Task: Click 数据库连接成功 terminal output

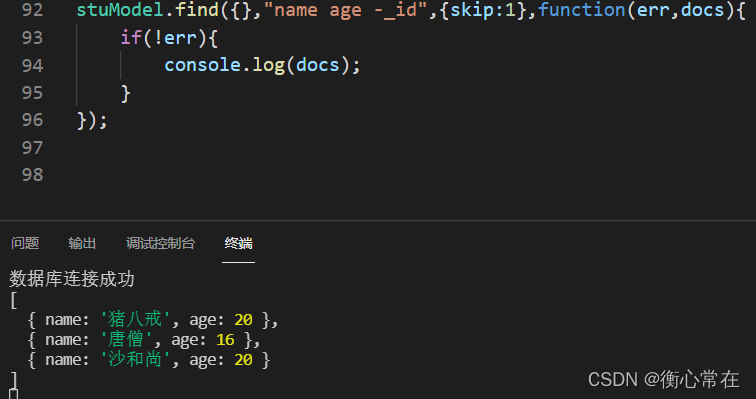Action: pos(72,279)
